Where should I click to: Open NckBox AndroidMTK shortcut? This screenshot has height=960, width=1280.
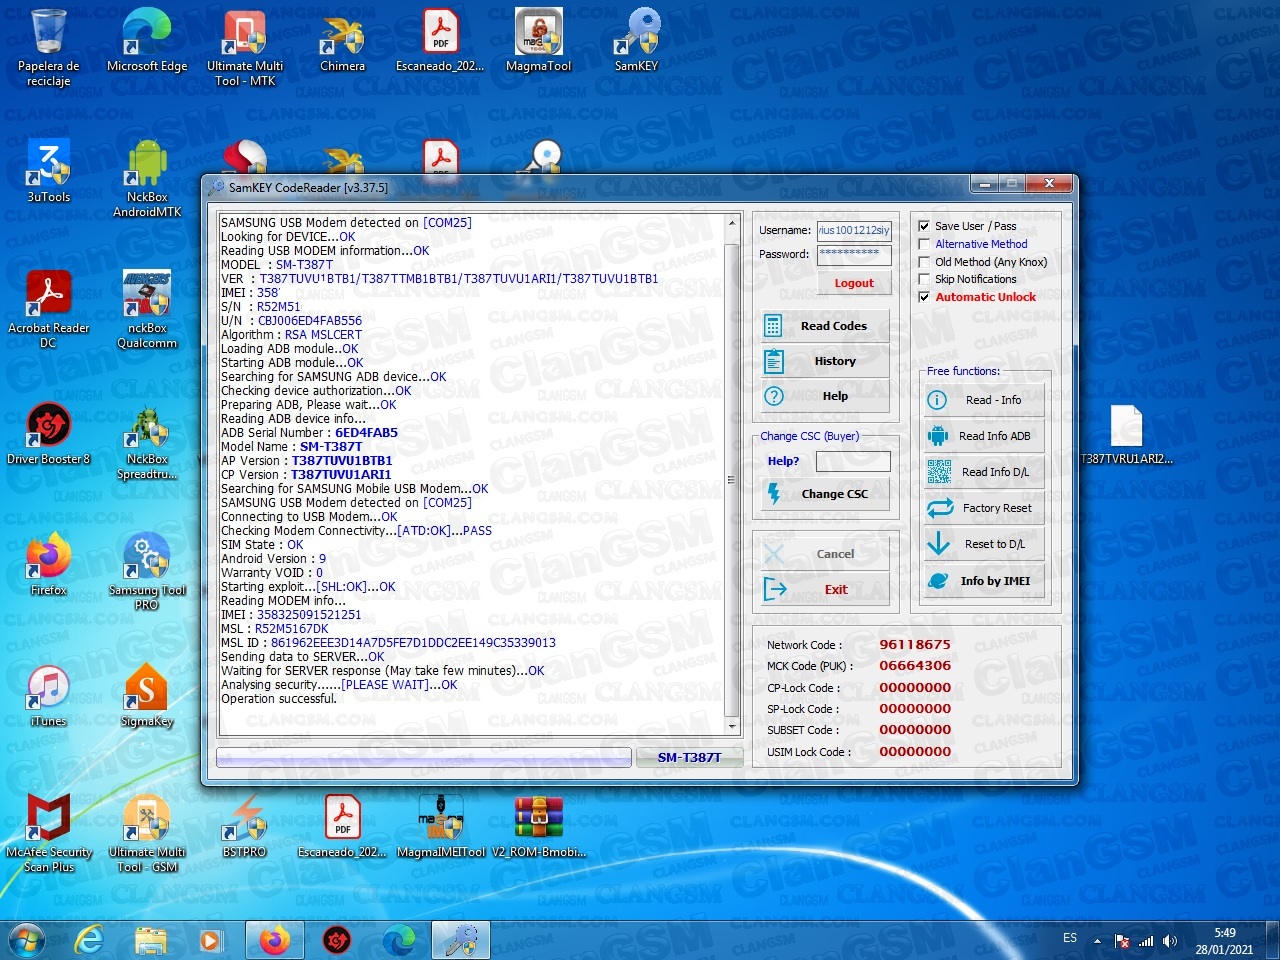147,178
